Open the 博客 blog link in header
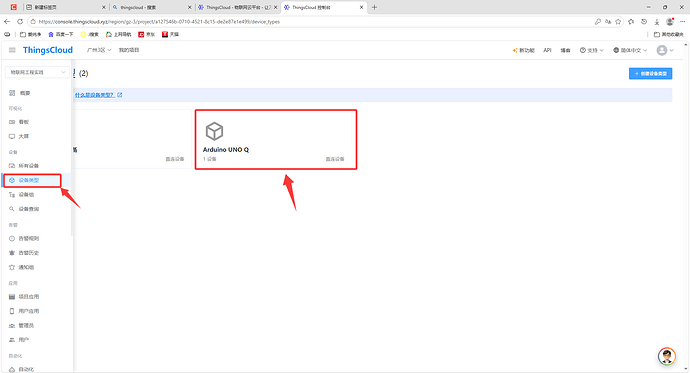This screenshot has height=373, width=690. click(565, 50)
